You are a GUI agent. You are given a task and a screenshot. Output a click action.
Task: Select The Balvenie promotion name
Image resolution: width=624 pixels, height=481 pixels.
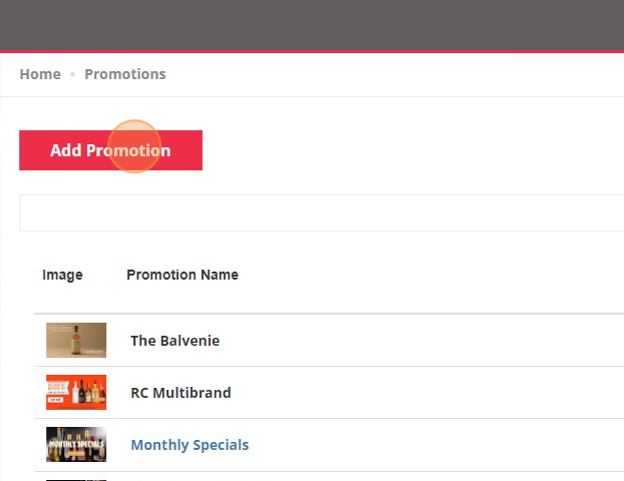point(175,341)
